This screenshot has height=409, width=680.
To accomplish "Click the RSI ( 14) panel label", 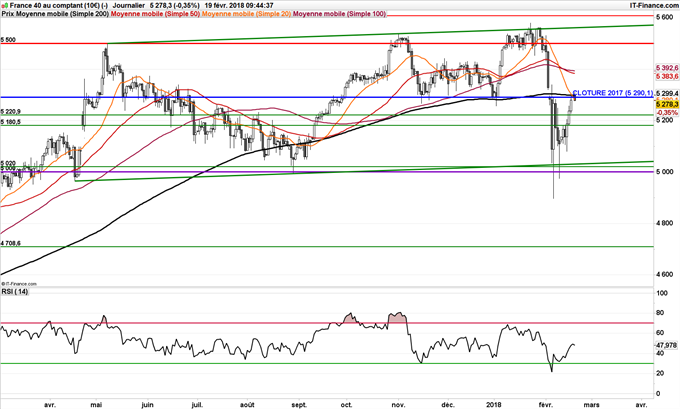I will coord(15,292).
